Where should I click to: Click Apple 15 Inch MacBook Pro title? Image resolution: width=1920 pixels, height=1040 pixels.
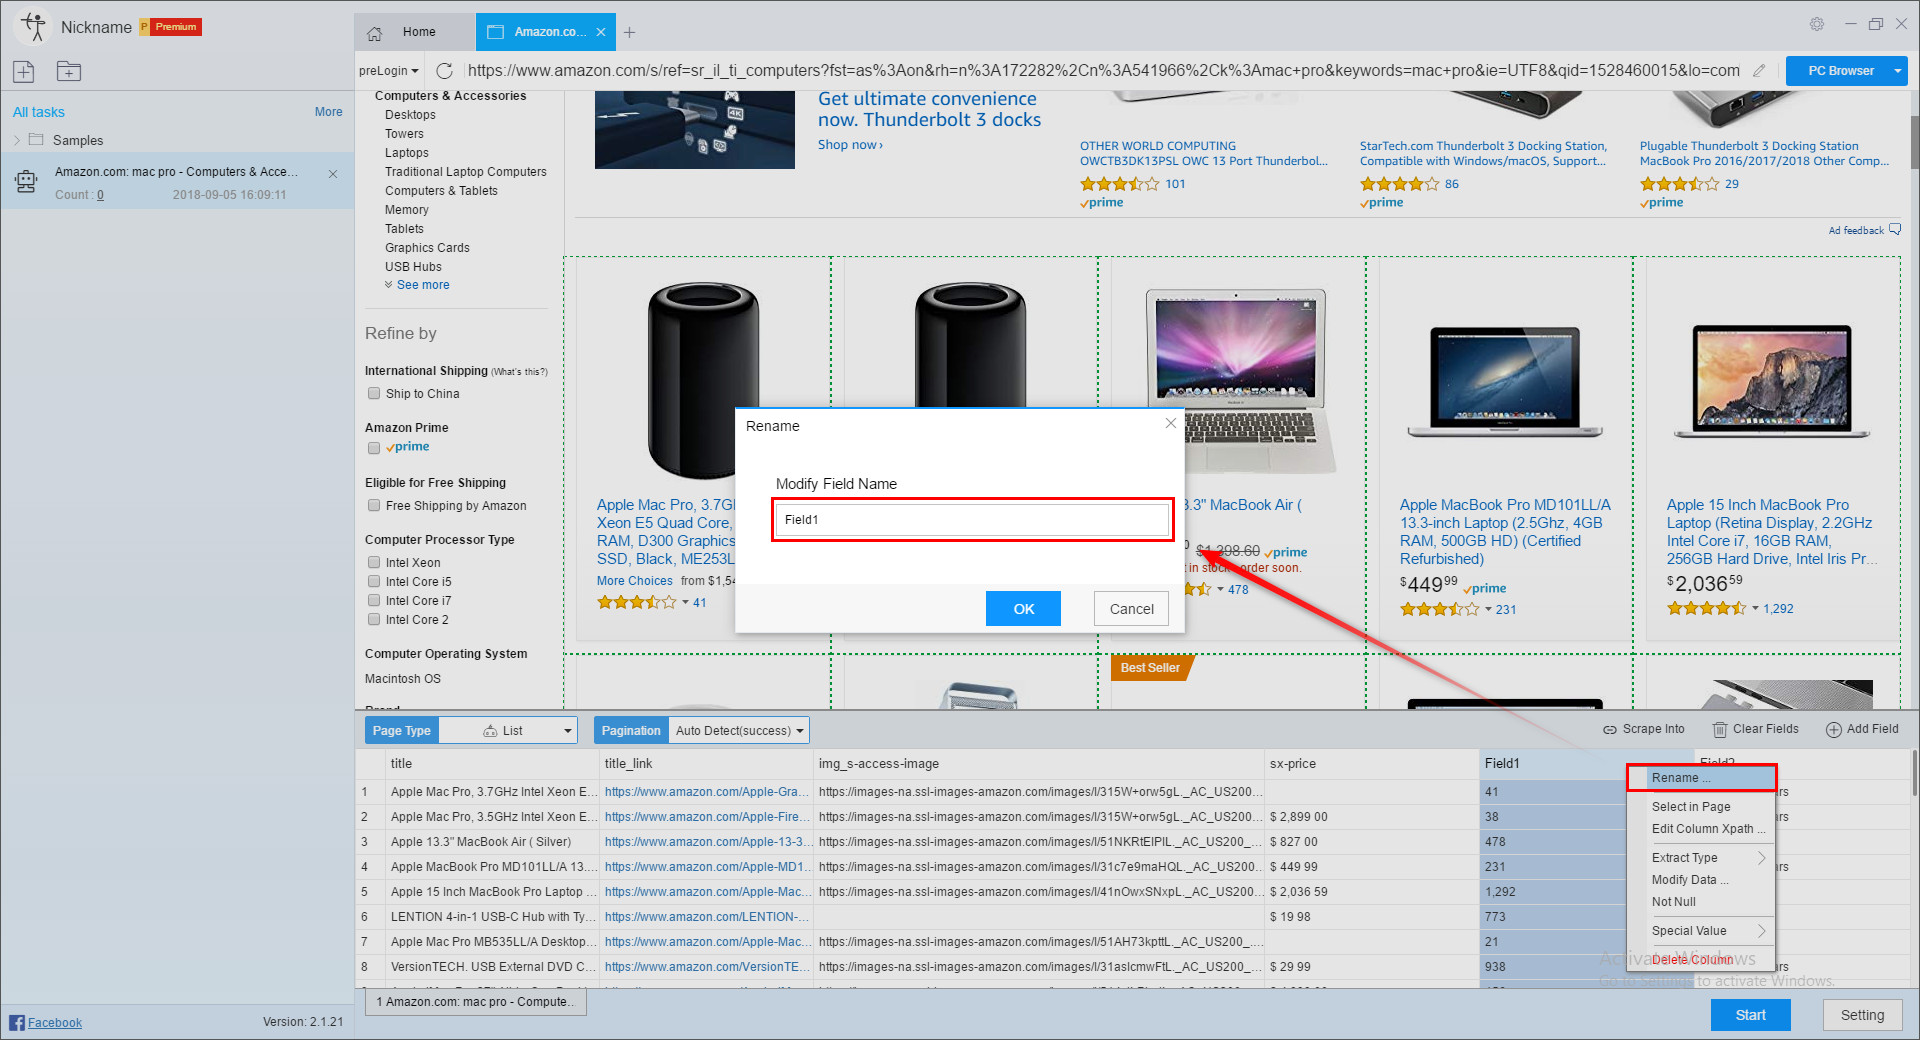[x=1770, y=532]
